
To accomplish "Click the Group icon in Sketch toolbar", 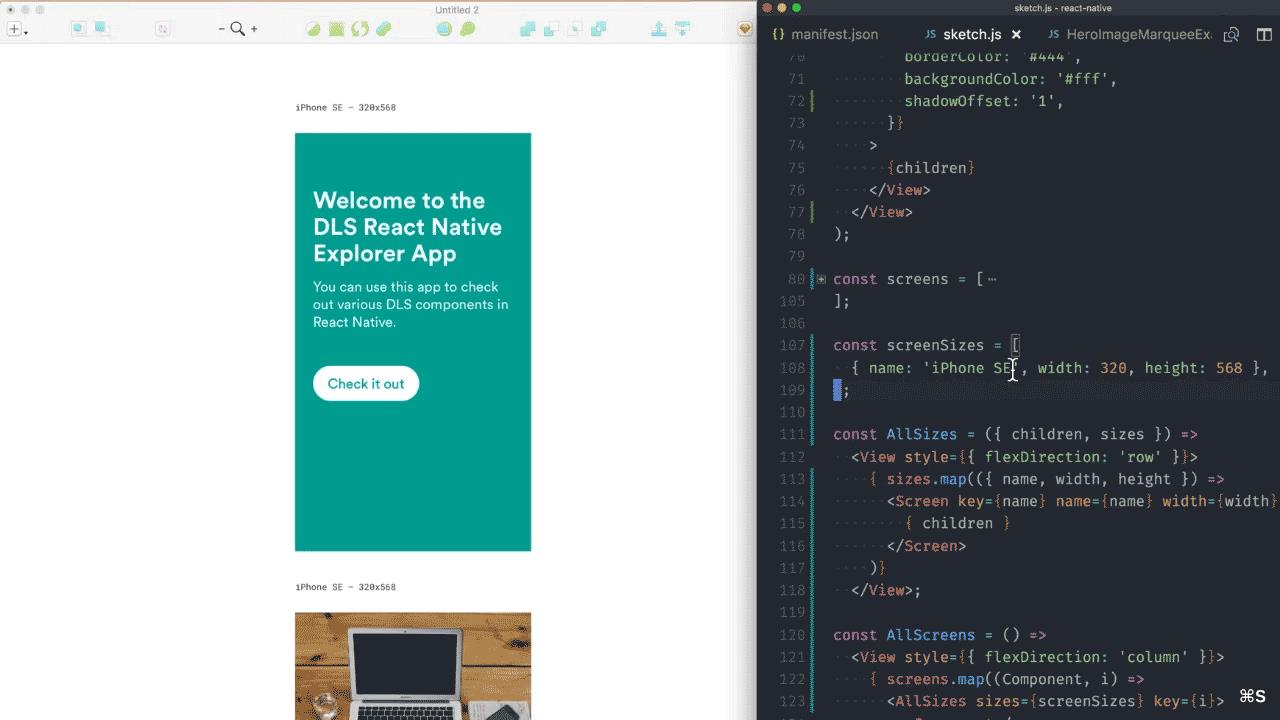I will pyautogui.click(x=78, y=29).
